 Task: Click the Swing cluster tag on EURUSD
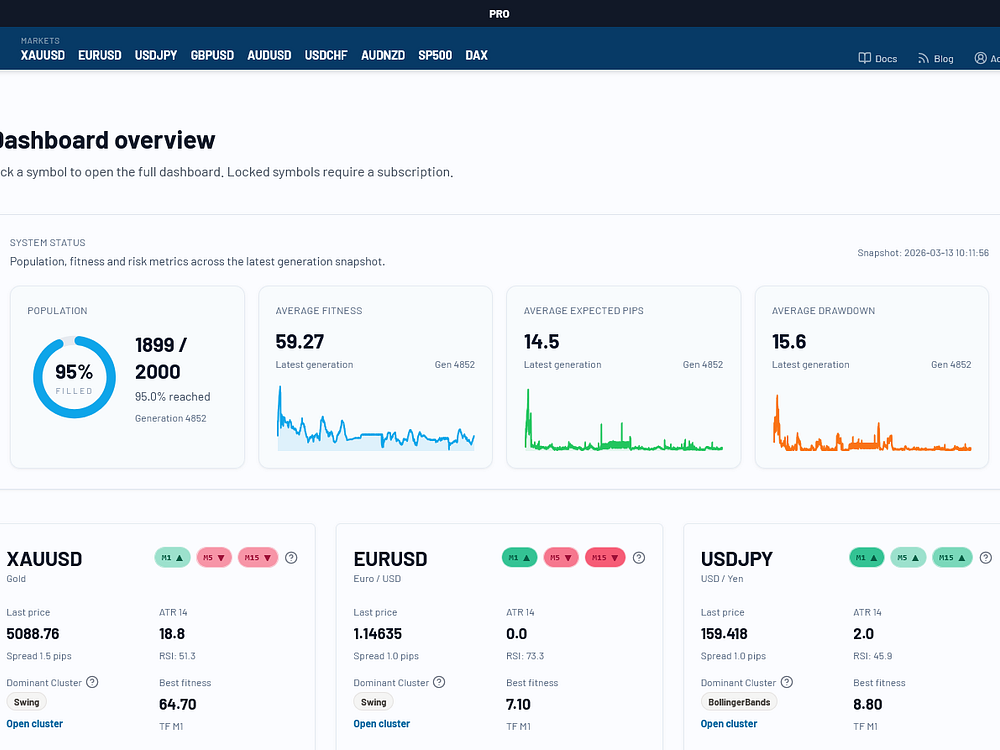(x=374, y=702)
